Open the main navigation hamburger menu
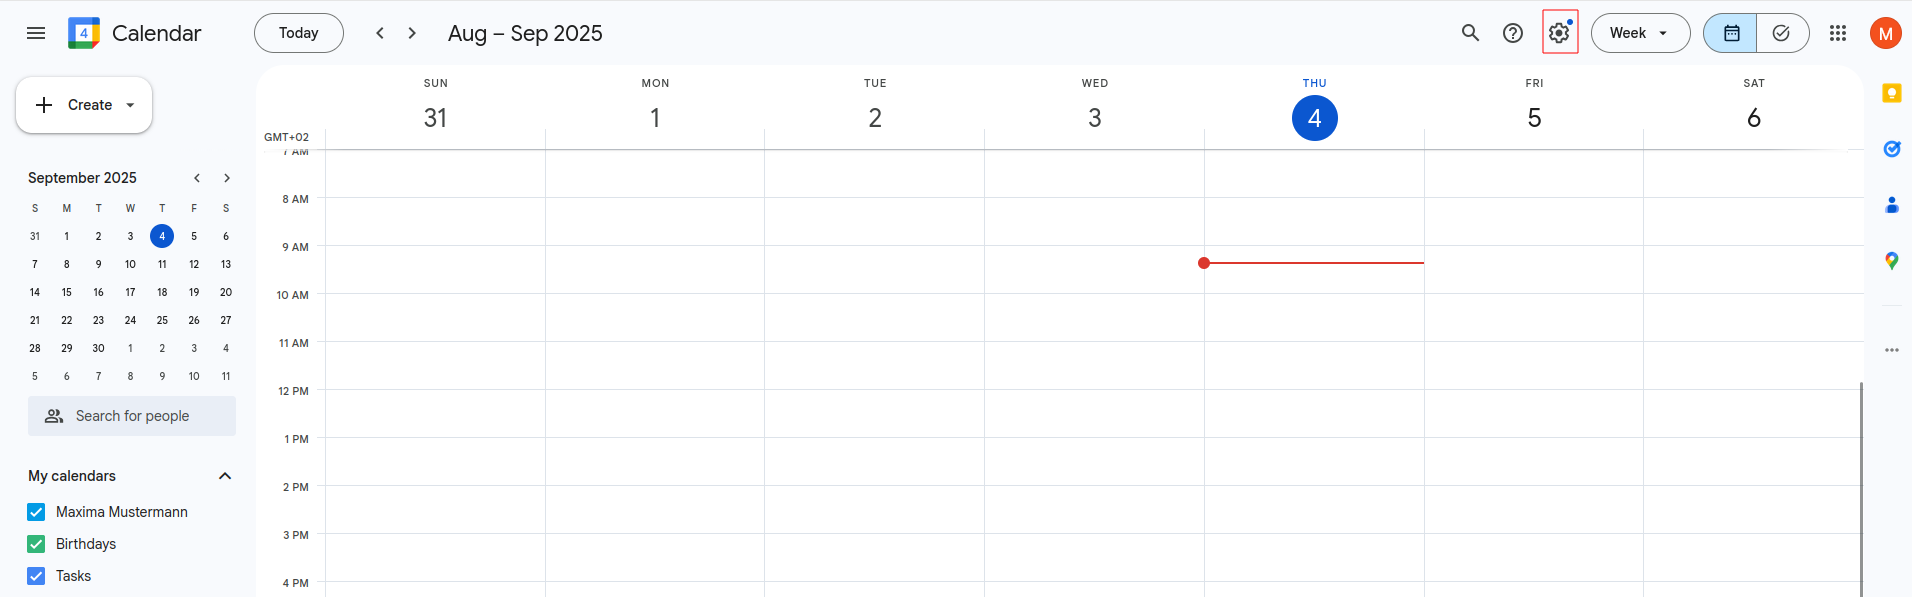The height and width of the screenshot is (597, 1912). point(35,32)
